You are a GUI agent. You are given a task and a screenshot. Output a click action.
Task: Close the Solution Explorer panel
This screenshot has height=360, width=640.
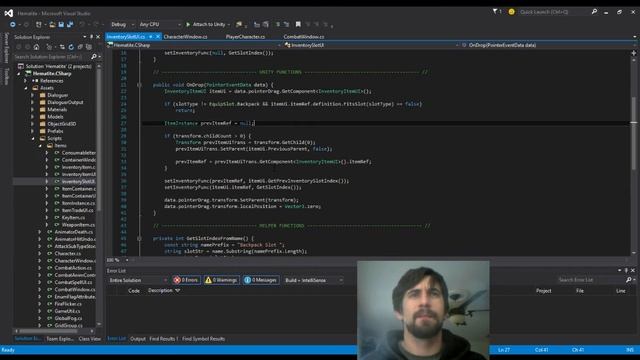[x=98, y=37]
